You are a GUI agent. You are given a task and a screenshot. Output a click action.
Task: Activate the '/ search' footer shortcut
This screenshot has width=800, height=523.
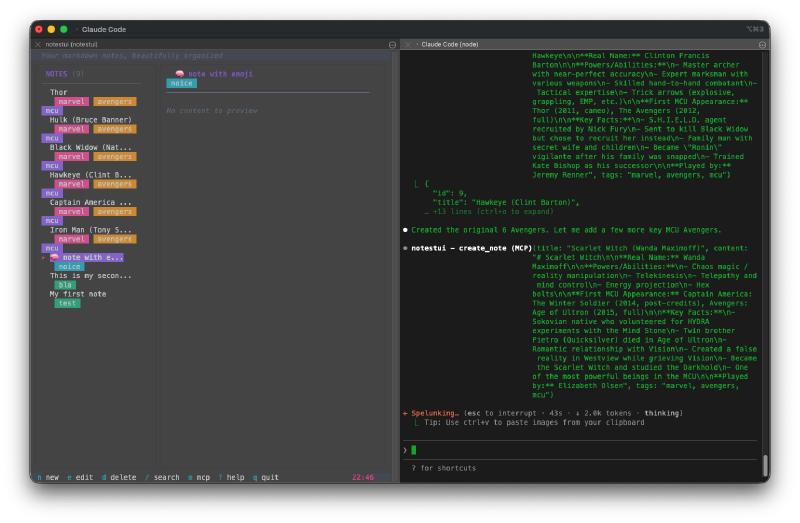coord(162,477)
